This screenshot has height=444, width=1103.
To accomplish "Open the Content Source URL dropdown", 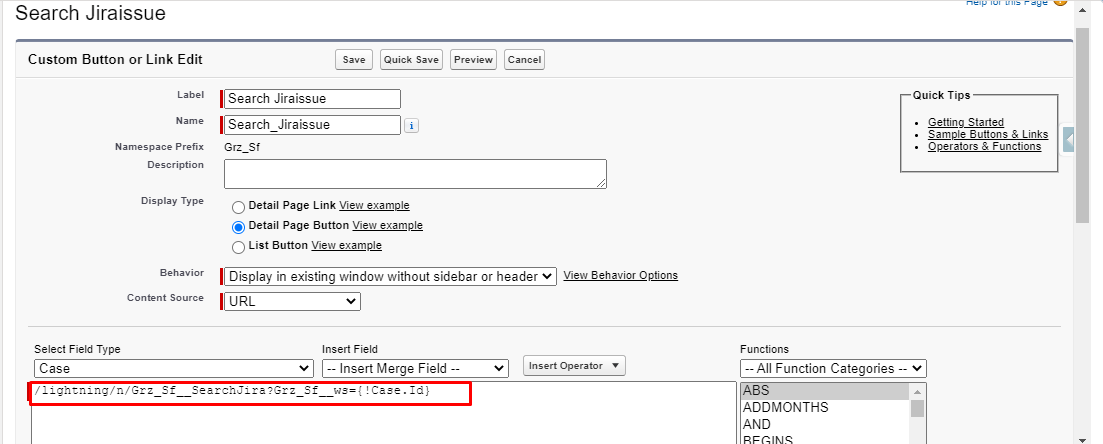I will (x=292, y=301).
